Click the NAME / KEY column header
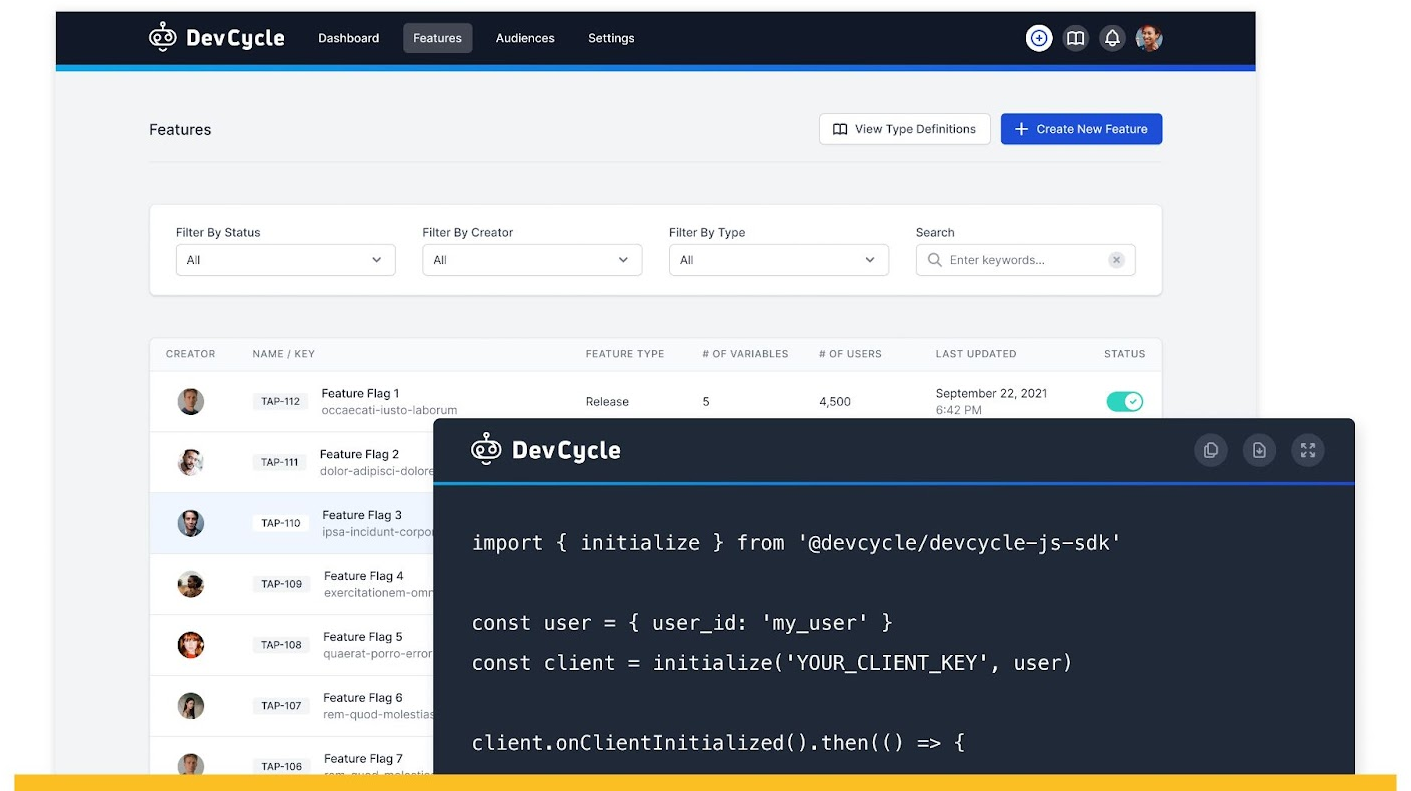Viewport: 1411px width, 791px height. click(284, 354)
